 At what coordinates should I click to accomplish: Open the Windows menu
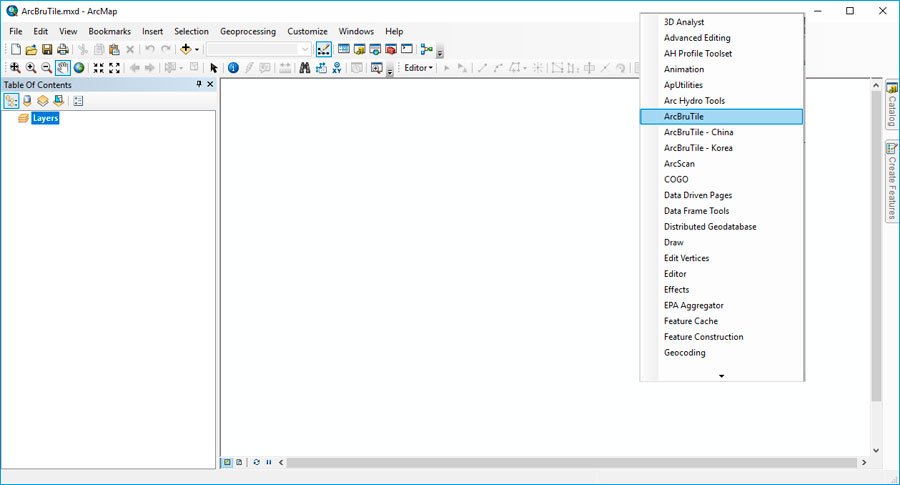tap(356, 32)
